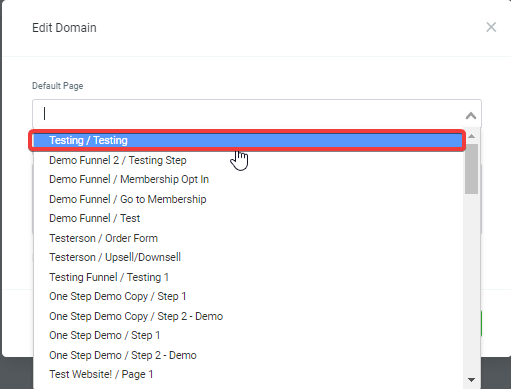Select Testerson / Order Form
This screenshot has height=389, width=511.
coord(248,238)
